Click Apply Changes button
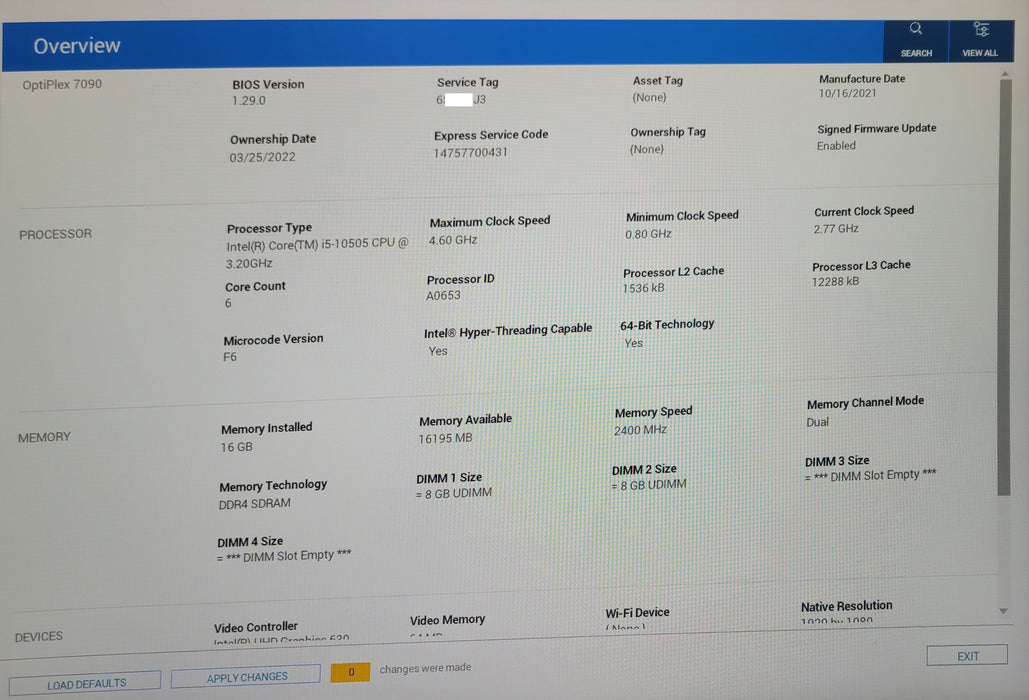 coord(246,677)
